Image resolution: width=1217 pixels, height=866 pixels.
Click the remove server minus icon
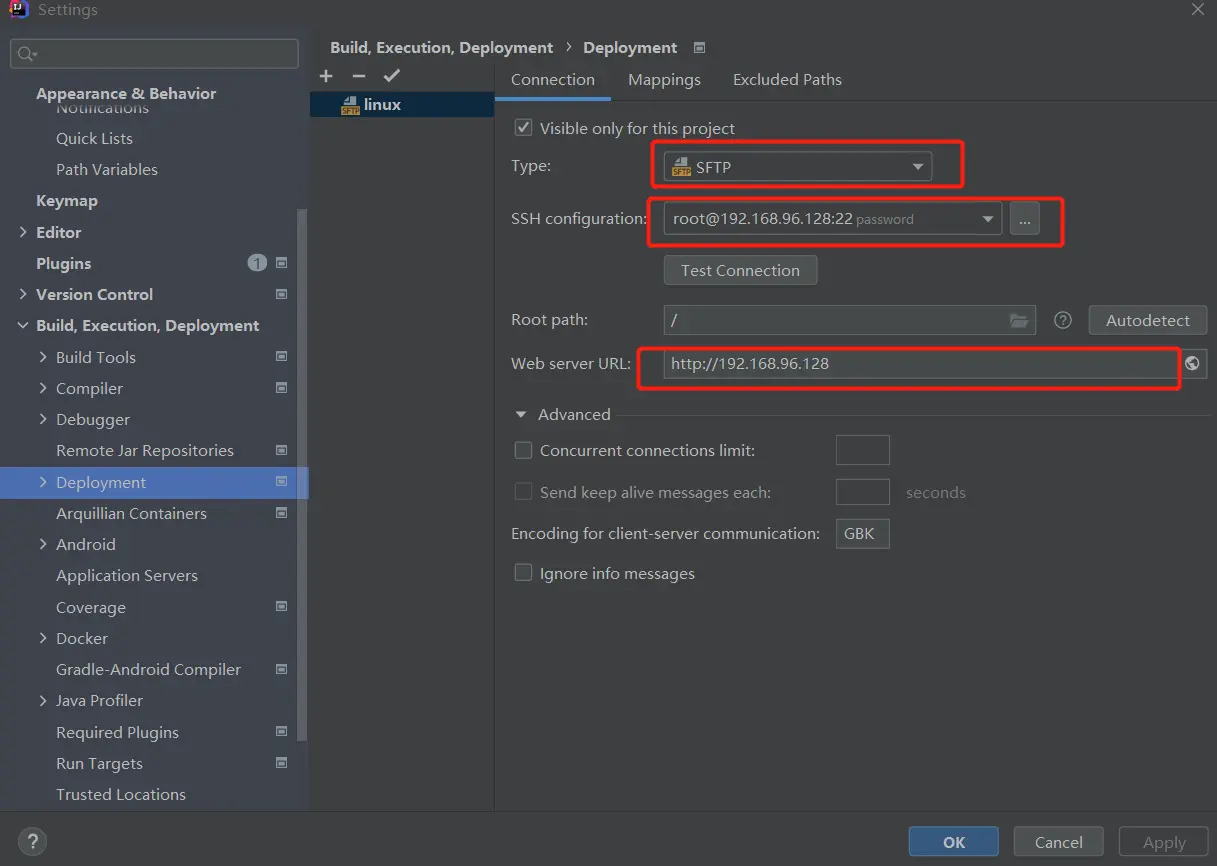point(359,76)
